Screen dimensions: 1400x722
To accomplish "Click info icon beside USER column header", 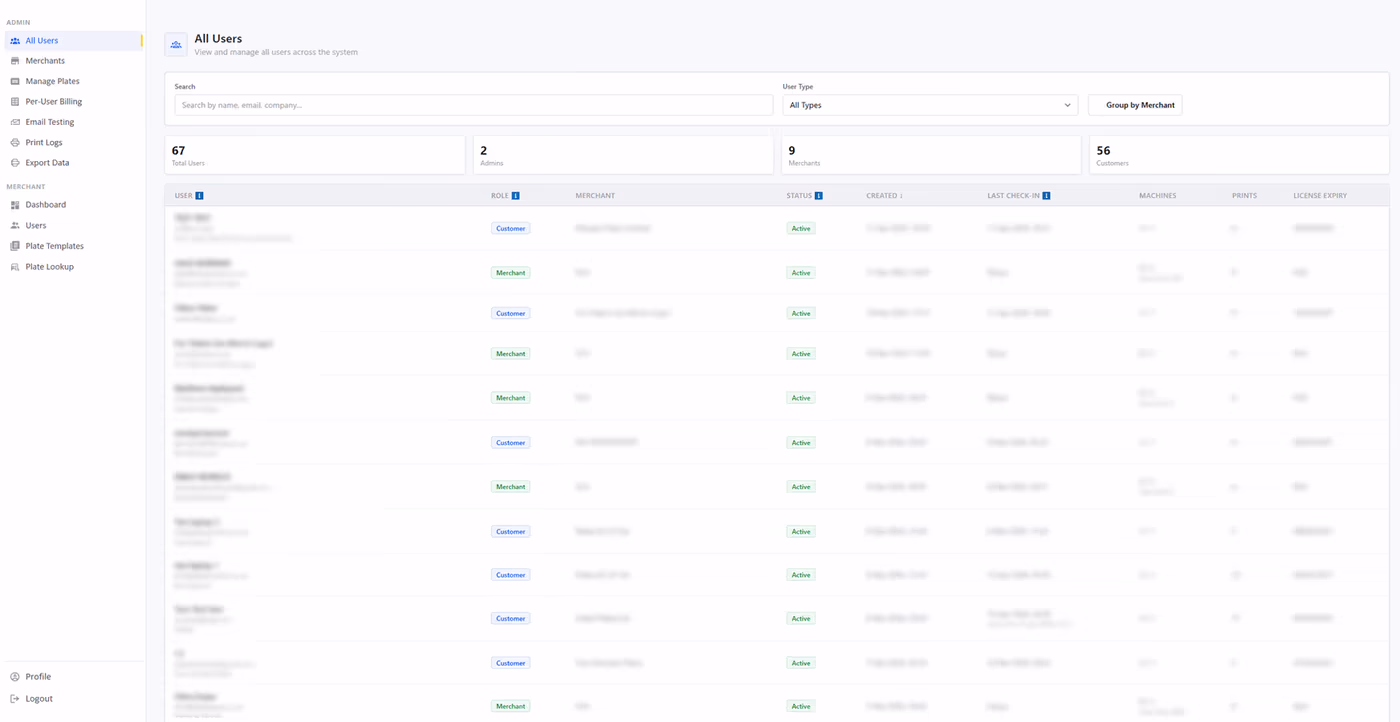I will point(200,196).
